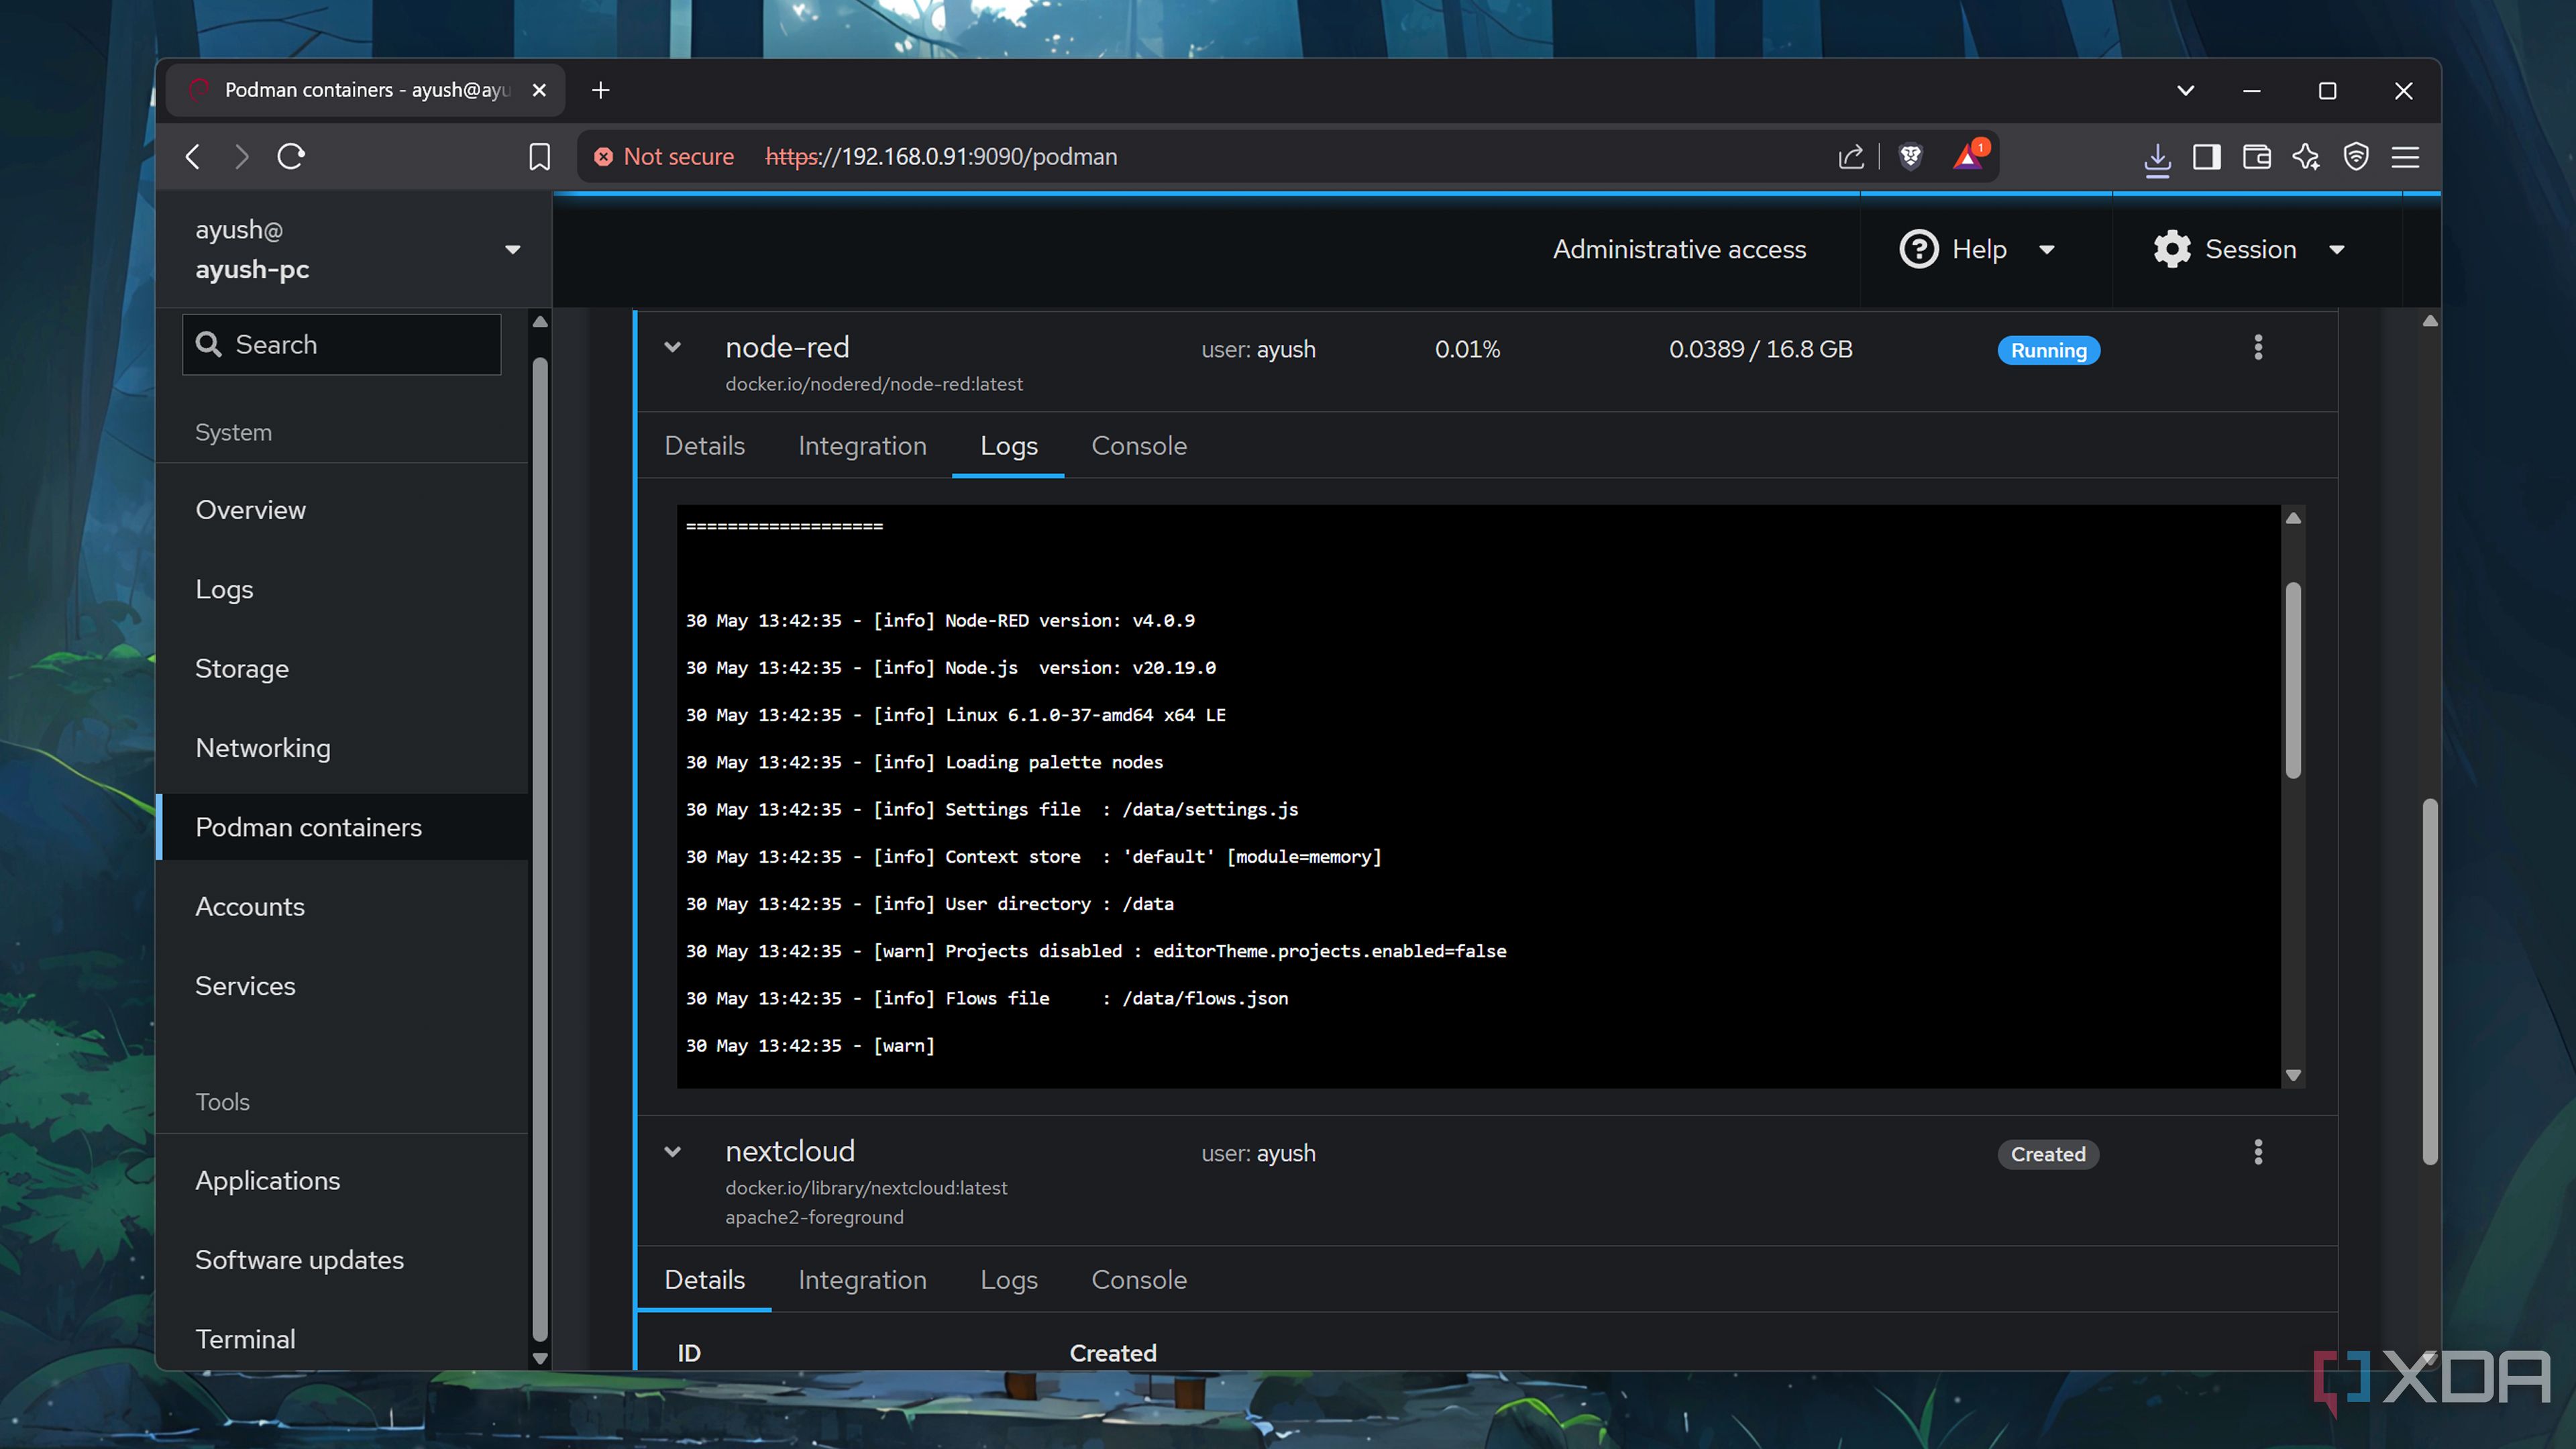Image resolution: width=2576 pixels, height=1449 pixels.
Task: Open Brave Wallet icon
Action: pos(2256,157)
